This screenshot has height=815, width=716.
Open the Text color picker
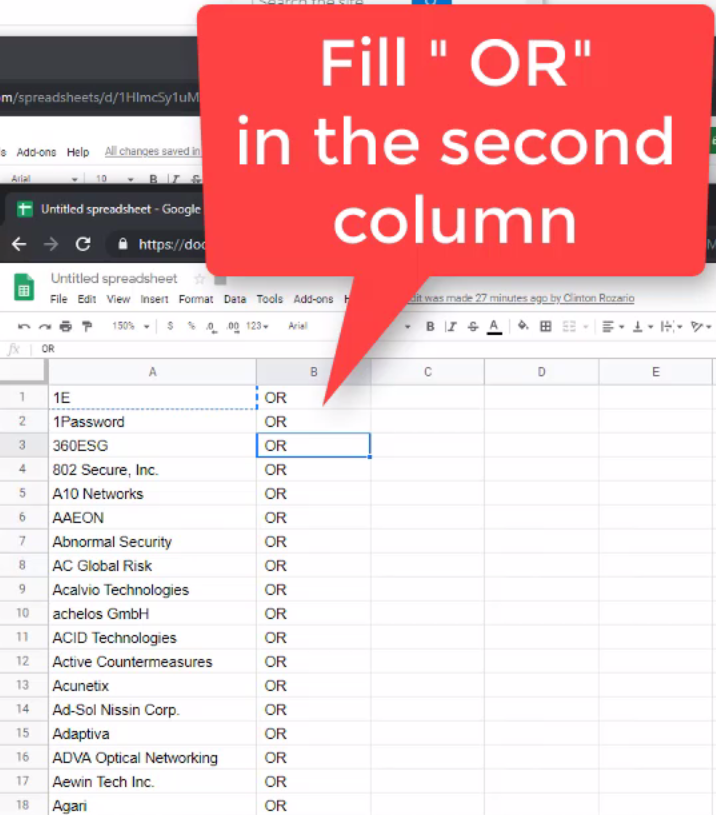pos(494,327)
